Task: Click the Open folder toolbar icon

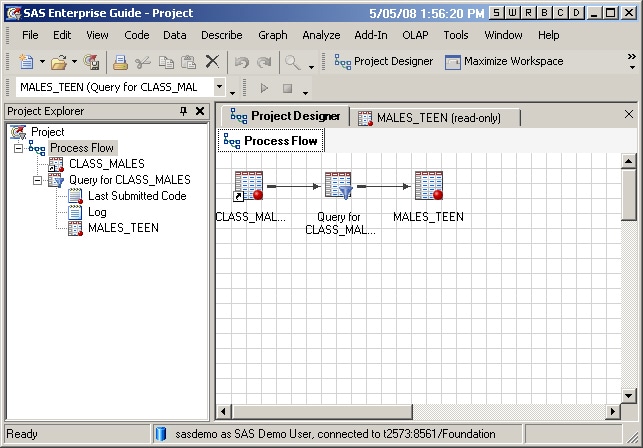Action: (59, 62)
